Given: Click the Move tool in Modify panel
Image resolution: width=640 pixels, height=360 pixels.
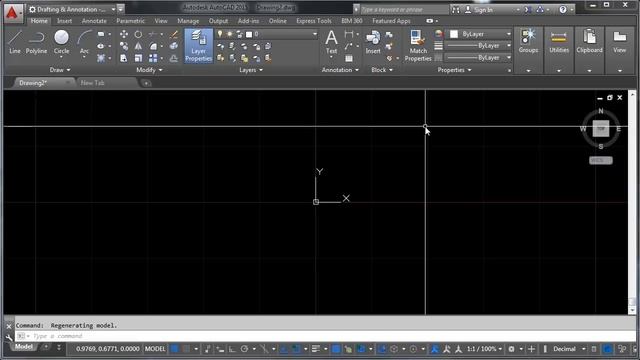Looking at the screenshot, I should pos(124,34).
